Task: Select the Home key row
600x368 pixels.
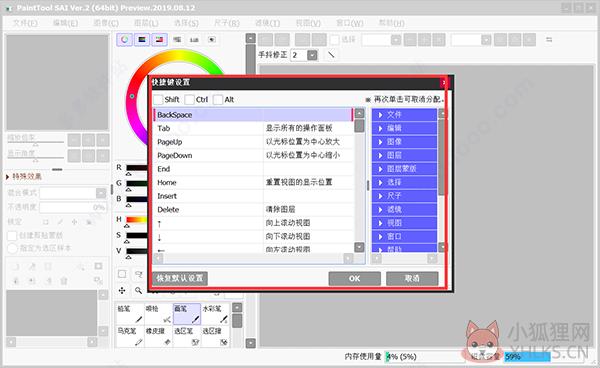Action: click(253, 182)
